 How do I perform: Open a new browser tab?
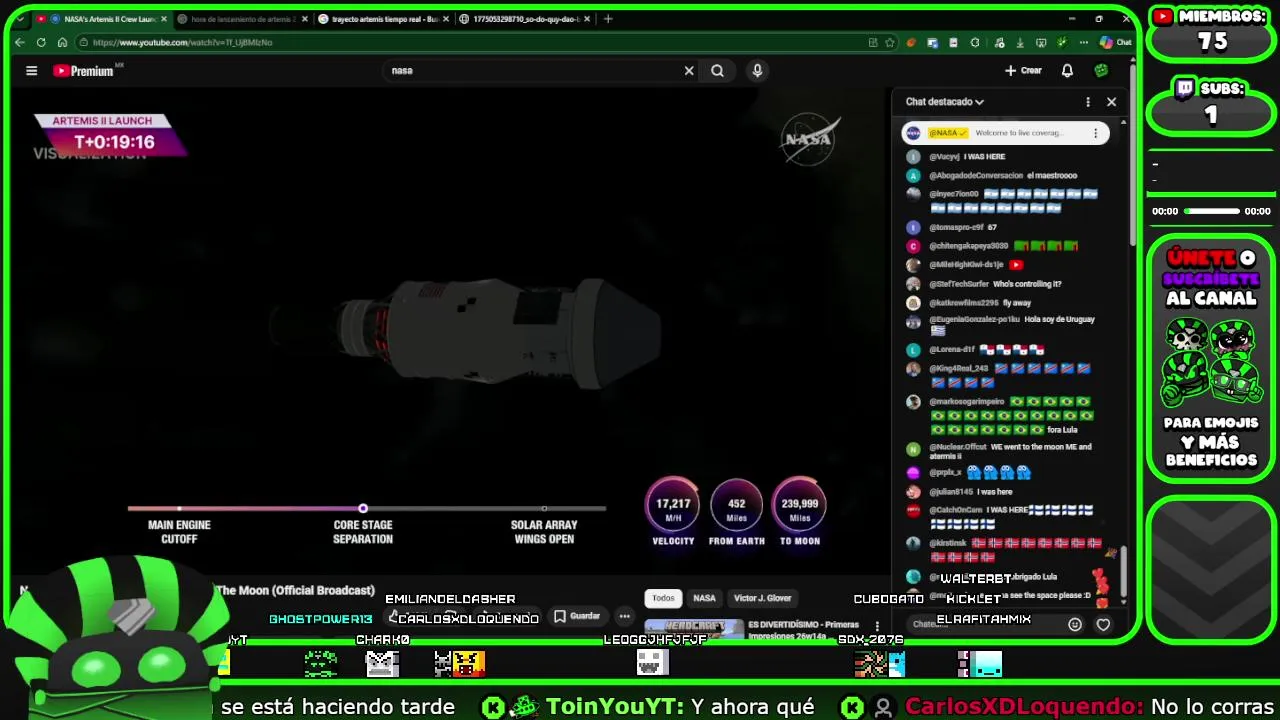click(x=608, y=19)
